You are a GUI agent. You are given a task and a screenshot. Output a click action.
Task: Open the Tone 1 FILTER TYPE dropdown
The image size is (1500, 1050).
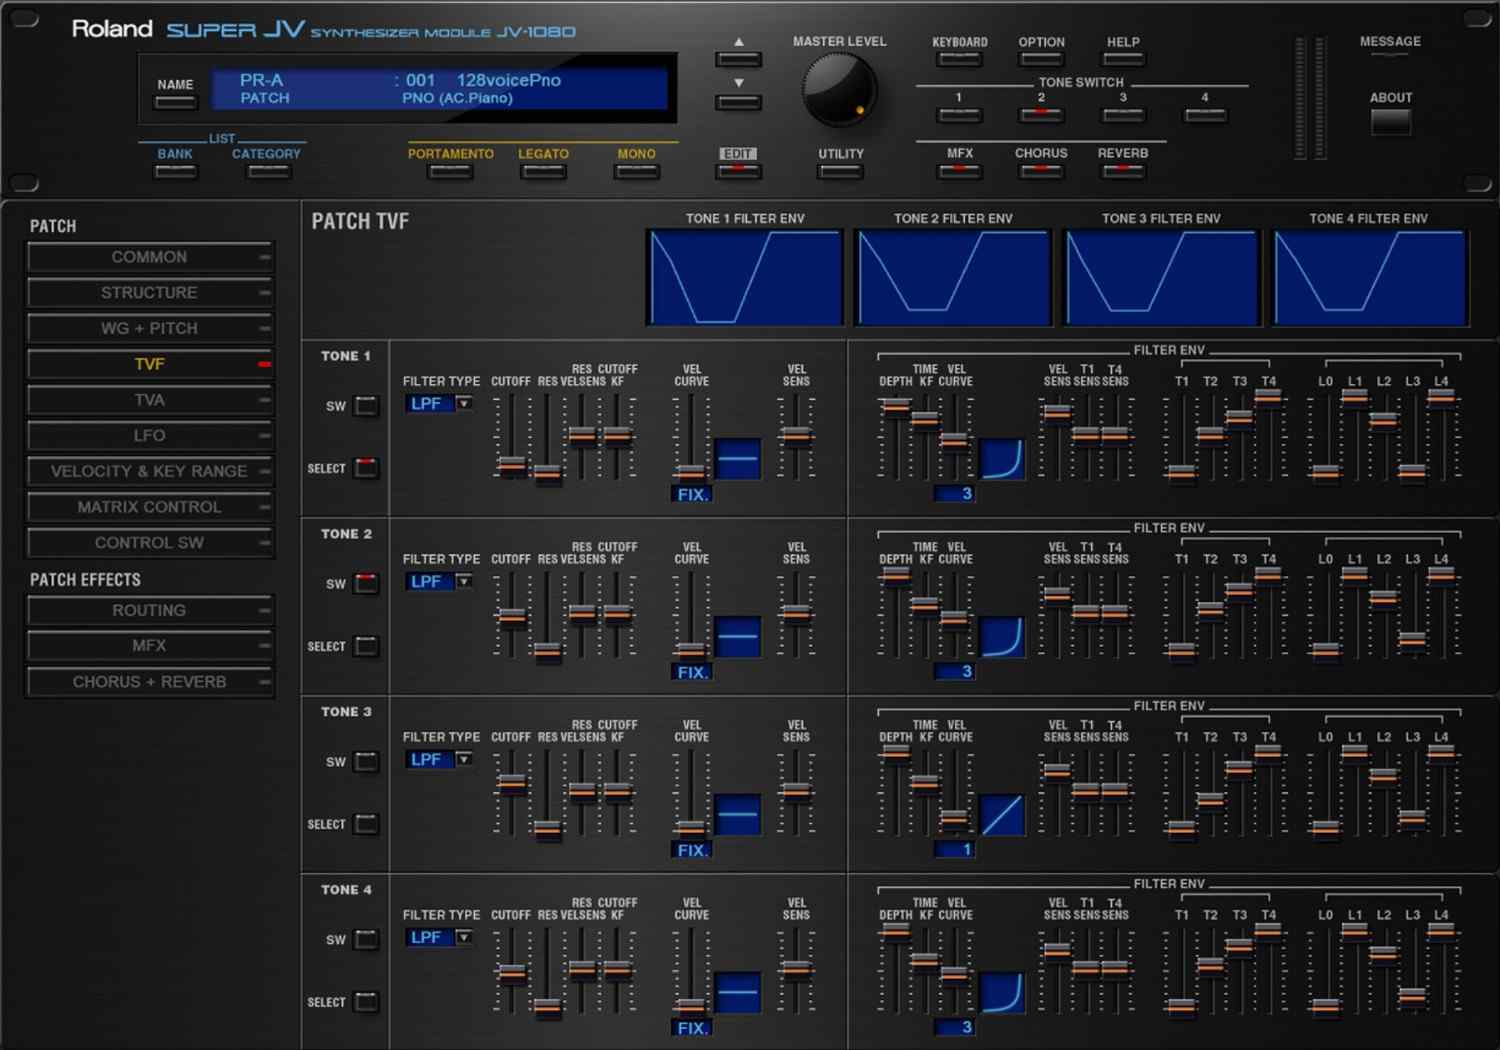coord(464,403)
